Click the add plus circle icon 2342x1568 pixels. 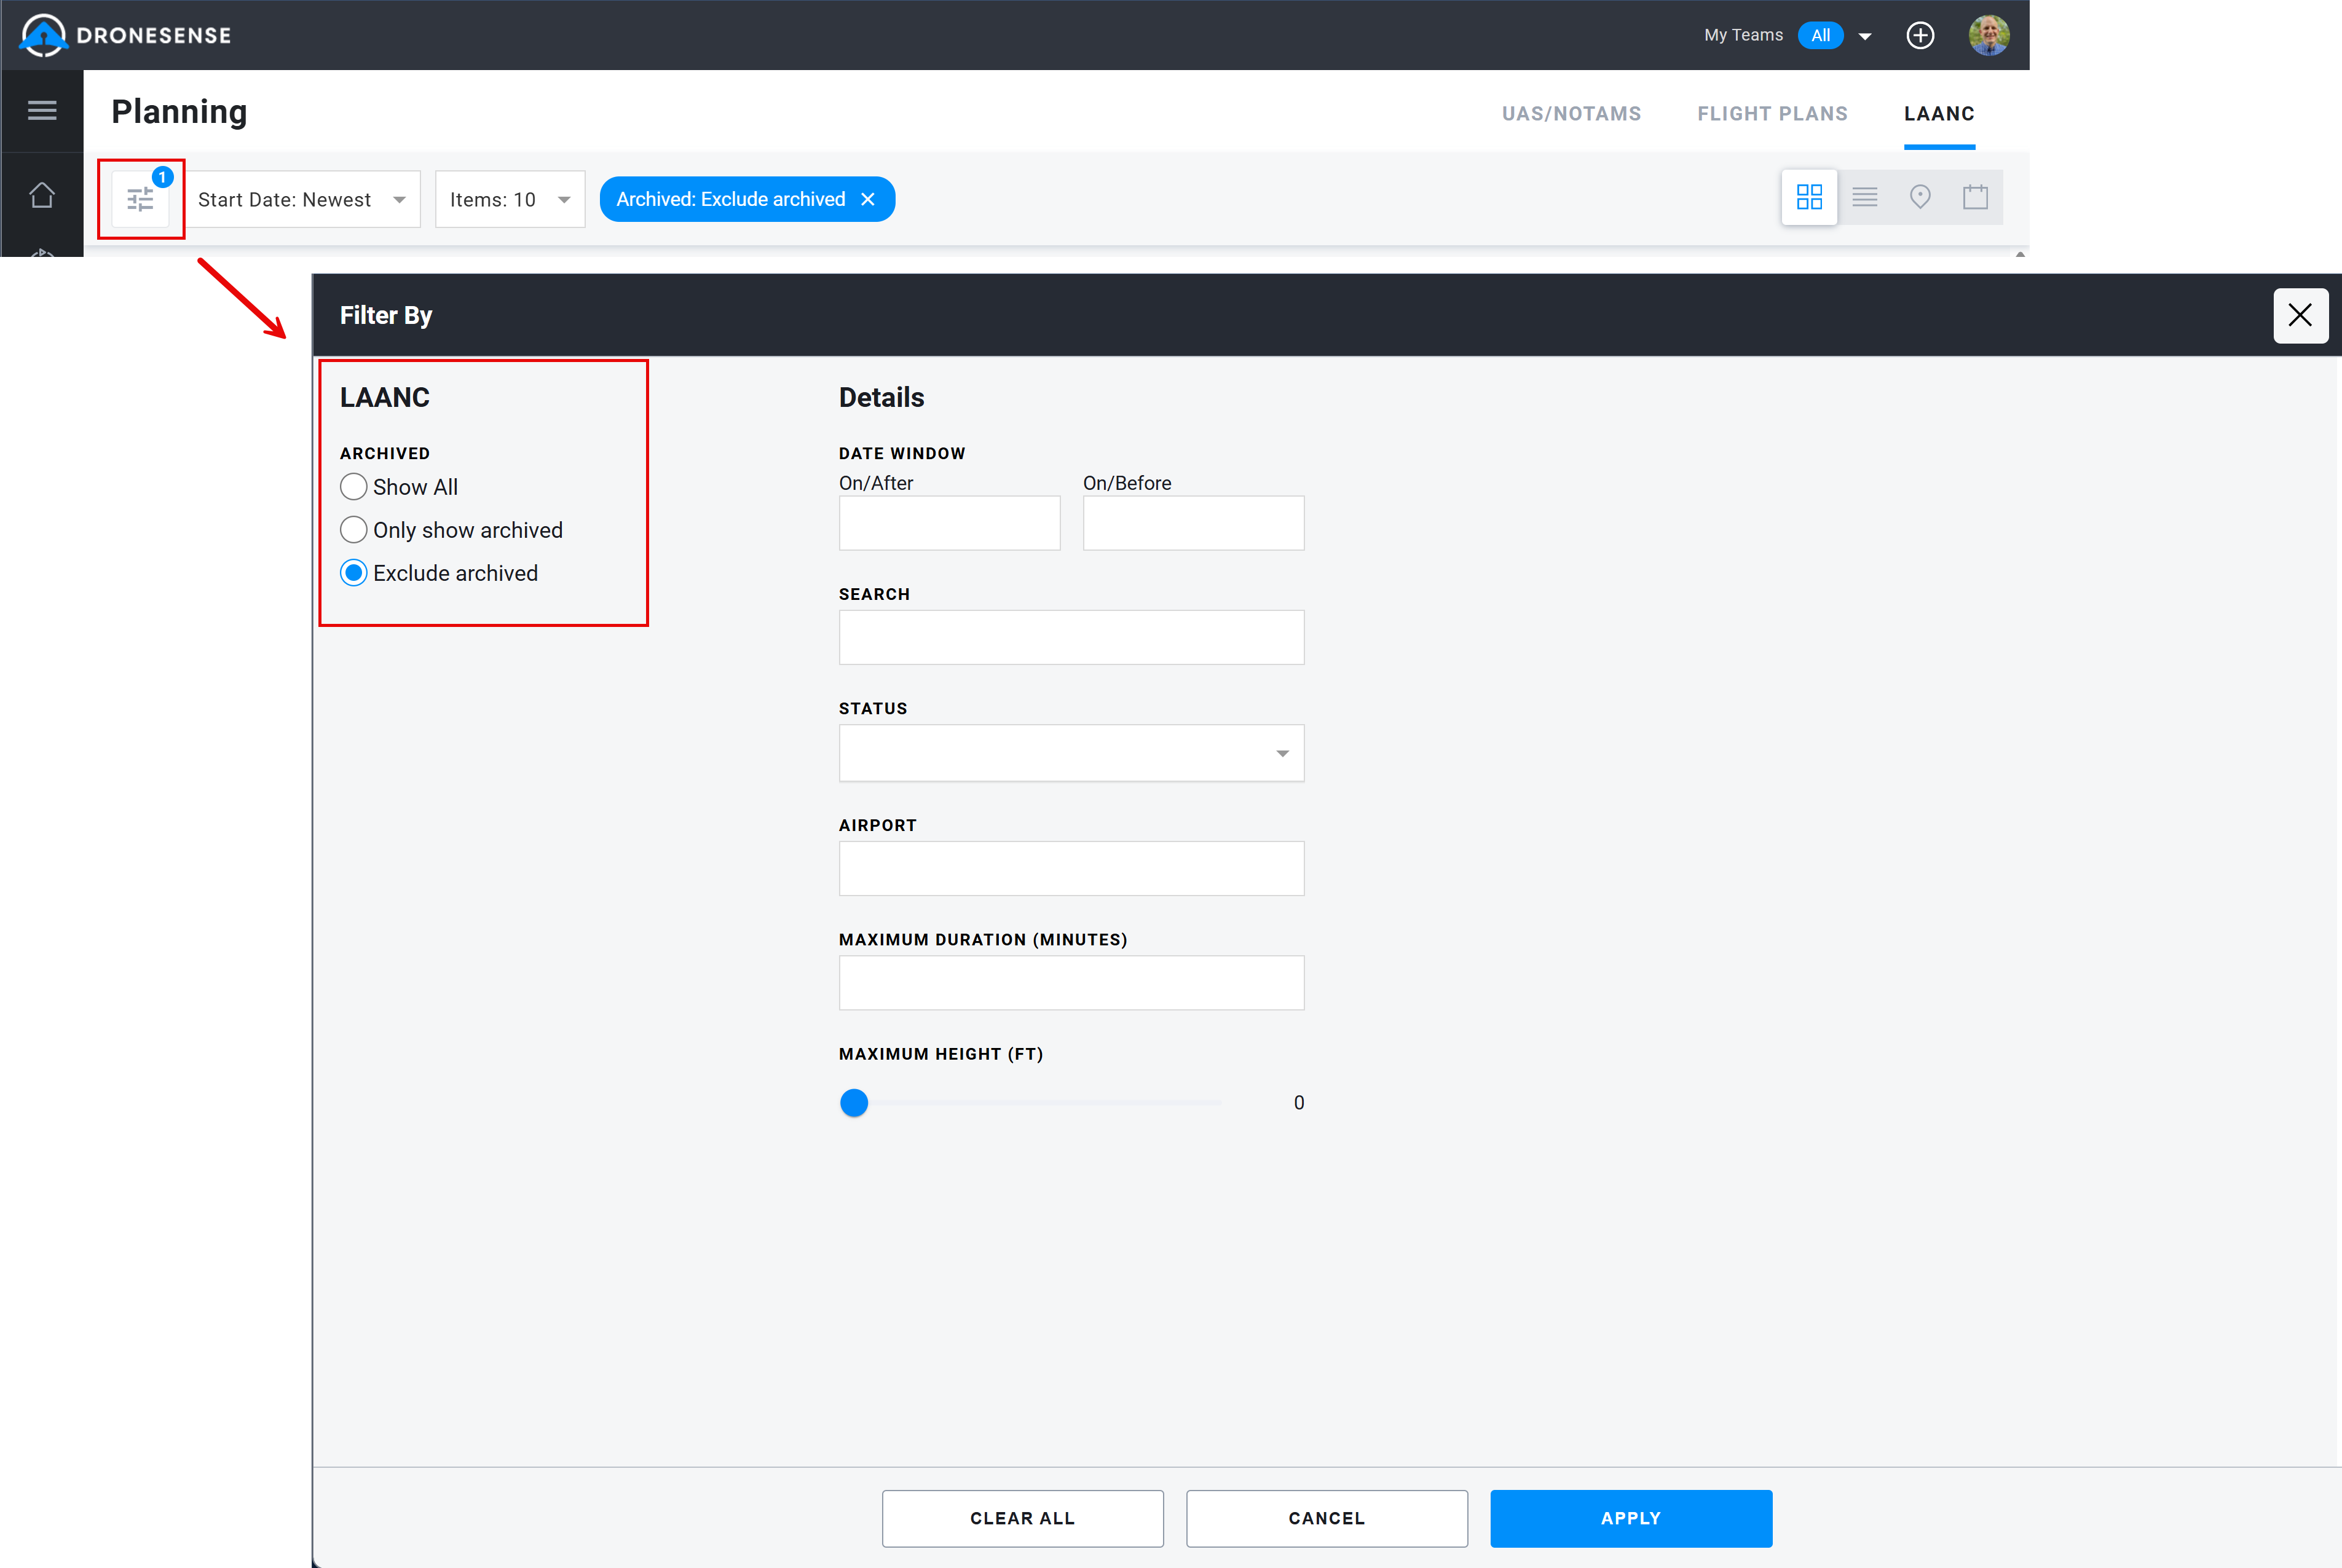pyautogui.click(x=1920, y=35)
